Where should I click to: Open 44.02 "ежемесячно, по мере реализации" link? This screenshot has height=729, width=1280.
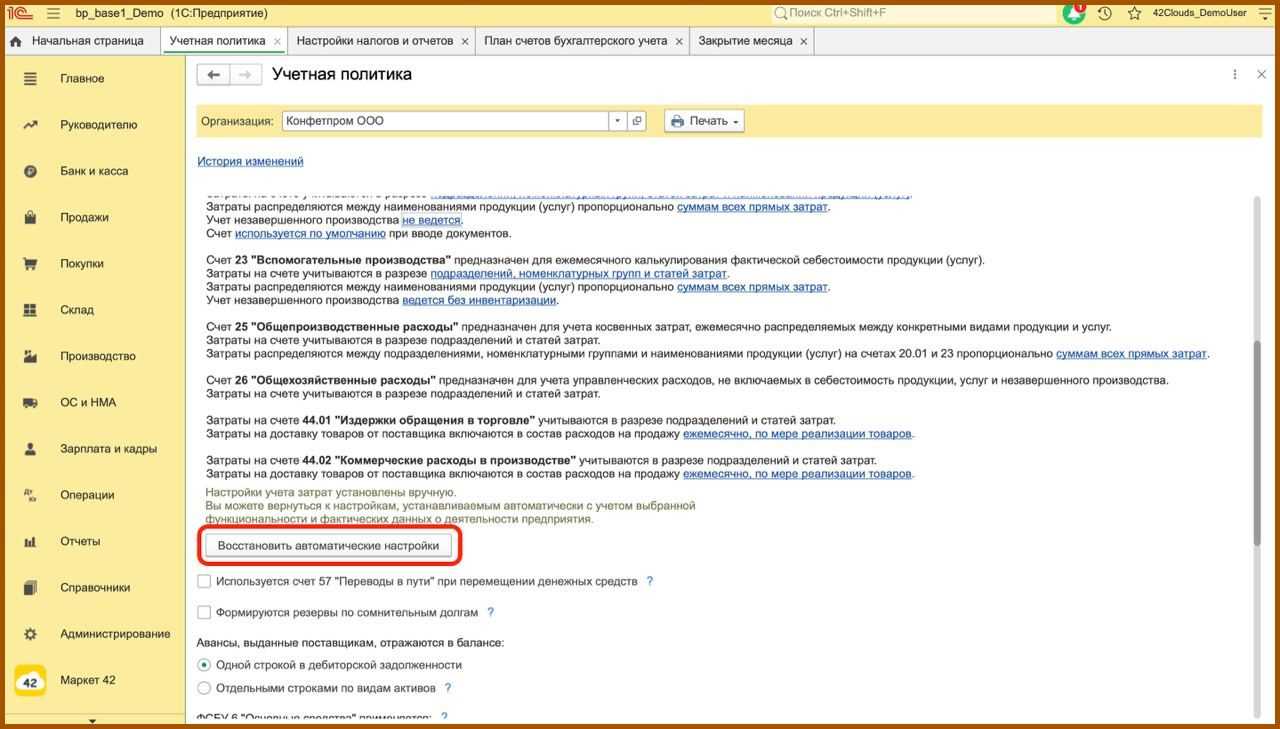tap(797, 474)
